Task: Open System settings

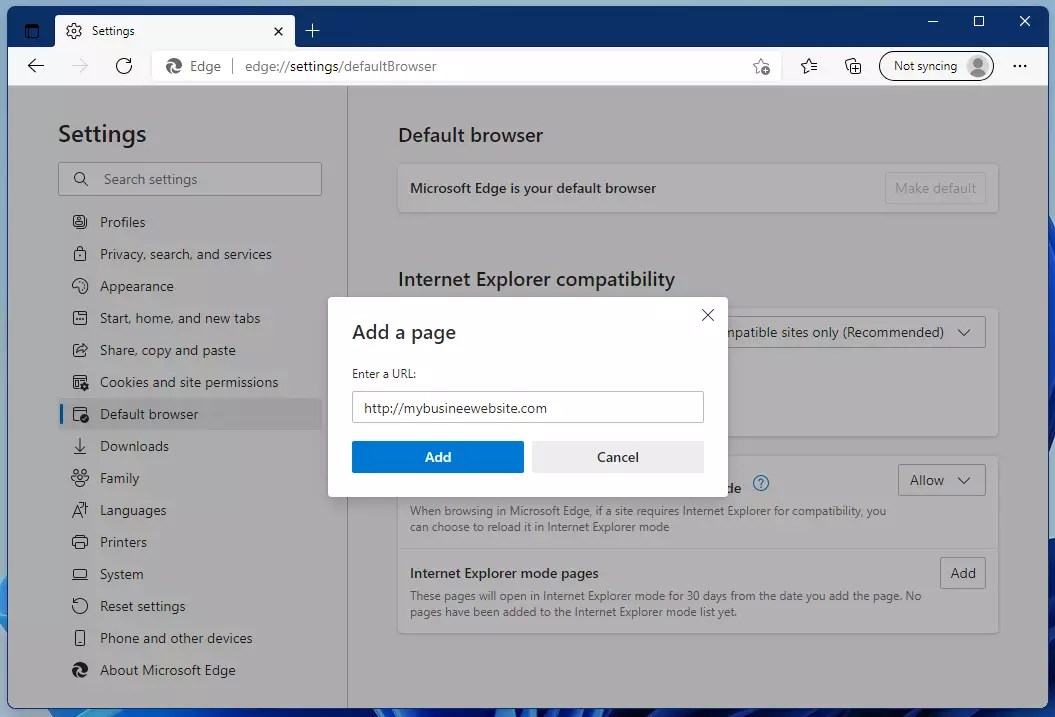Action: pos(190,574)
